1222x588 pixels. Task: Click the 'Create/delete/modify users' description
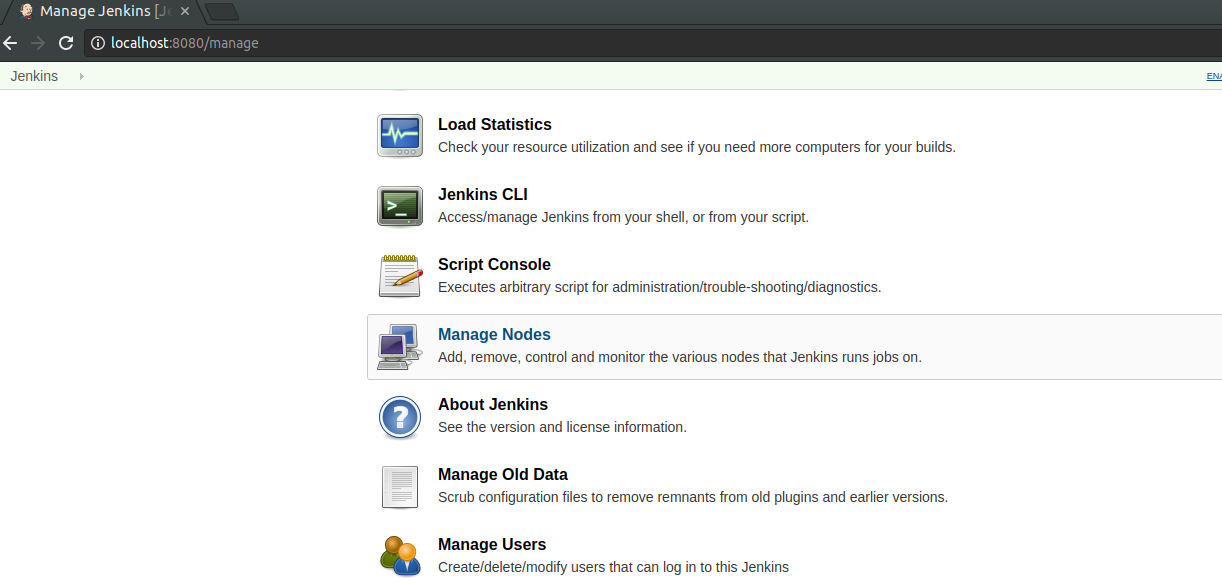tap(613, 567)
